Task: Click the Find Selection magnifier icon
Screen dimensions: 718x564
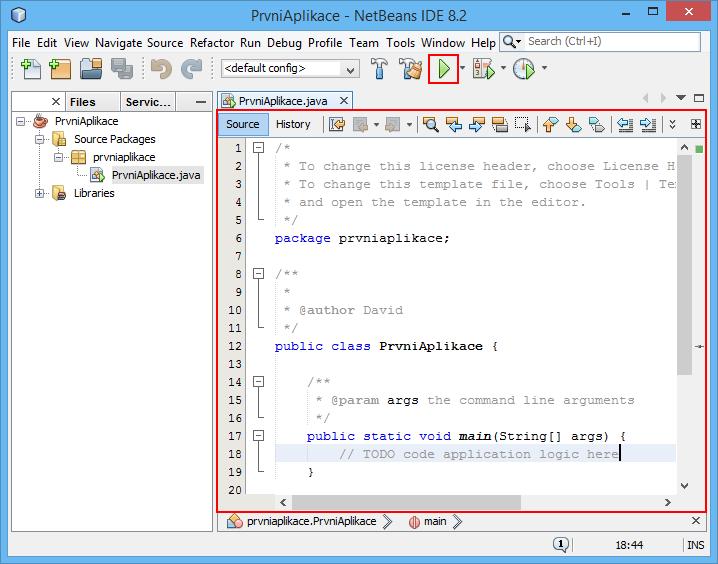Action: click(430, 124)
